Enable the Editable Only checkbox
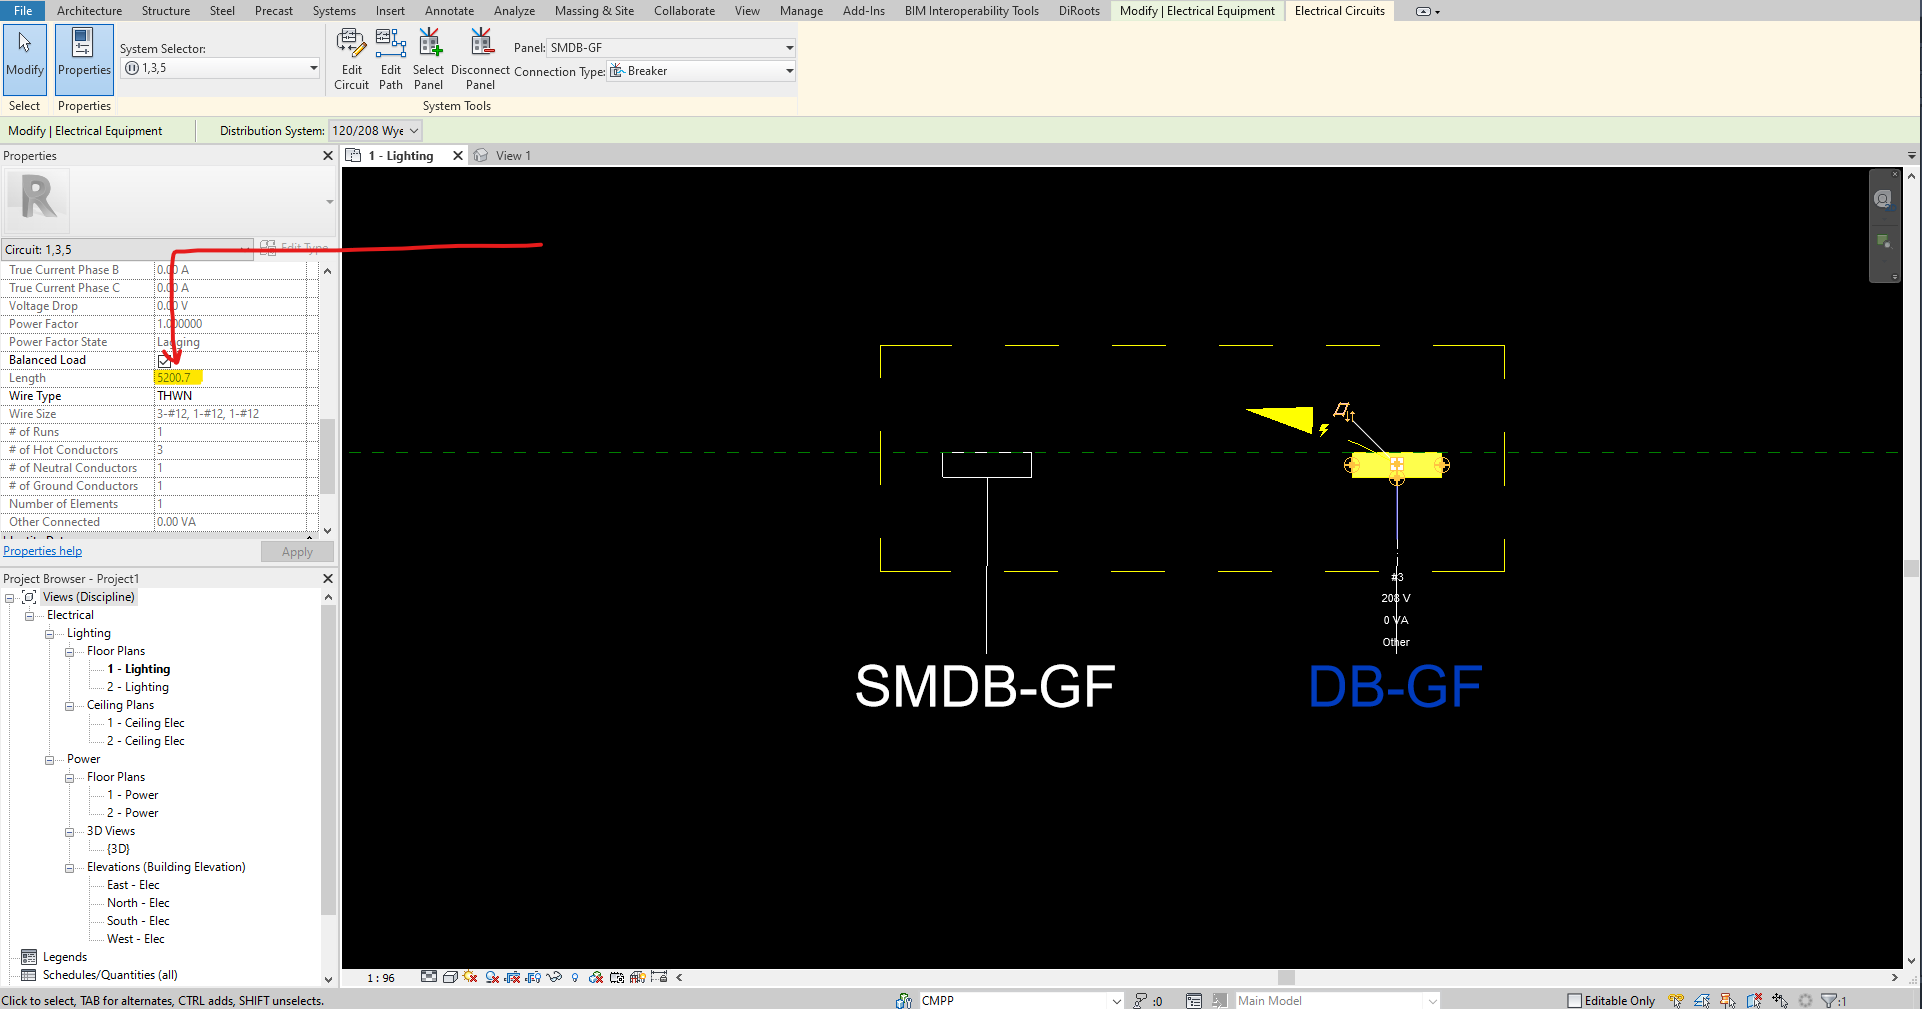This screenshot has height=1009, width=1922. [x=1574, y=1000]
